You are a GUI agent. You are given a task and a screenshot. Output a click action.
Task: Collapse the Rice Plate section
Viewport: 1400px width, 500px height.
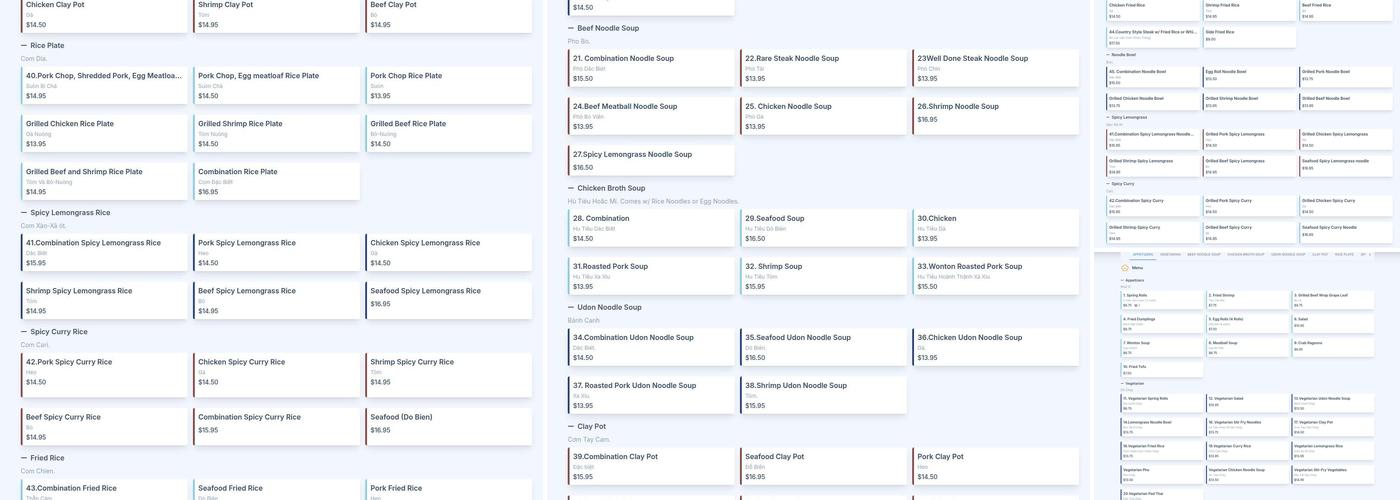point(24,45)
